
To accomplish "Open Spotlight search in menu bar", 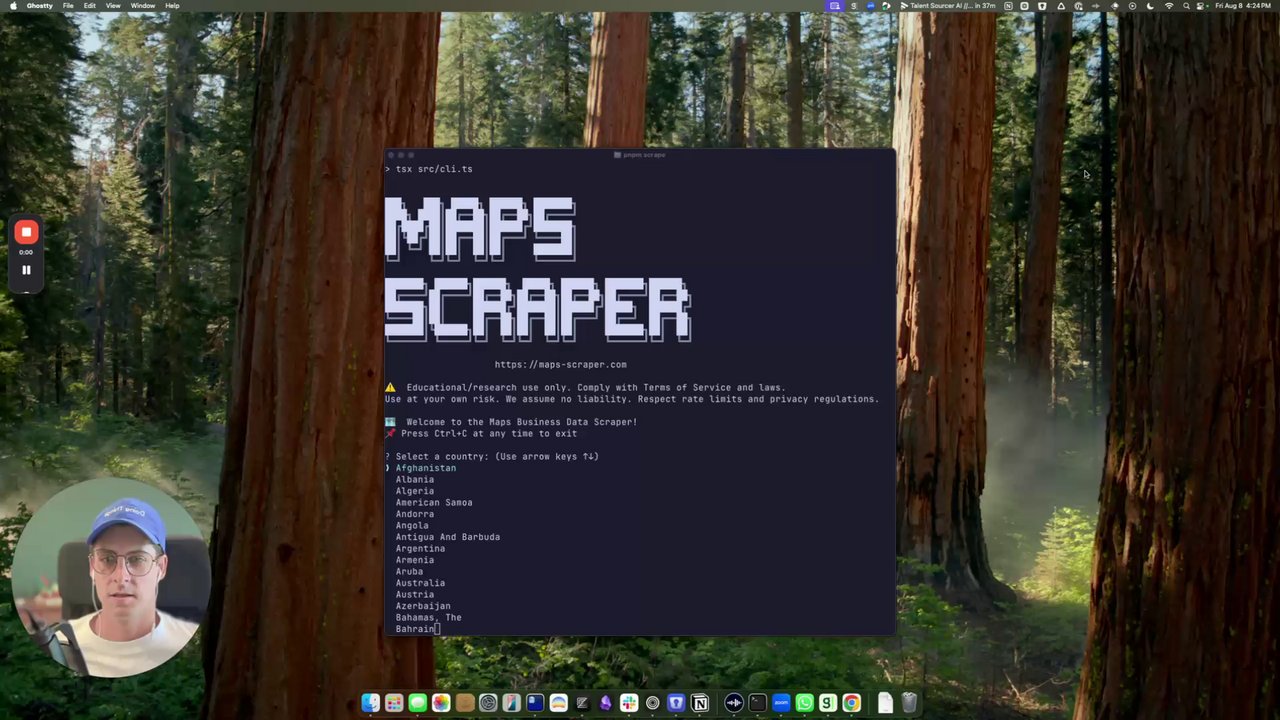I will click(1187, 6).
